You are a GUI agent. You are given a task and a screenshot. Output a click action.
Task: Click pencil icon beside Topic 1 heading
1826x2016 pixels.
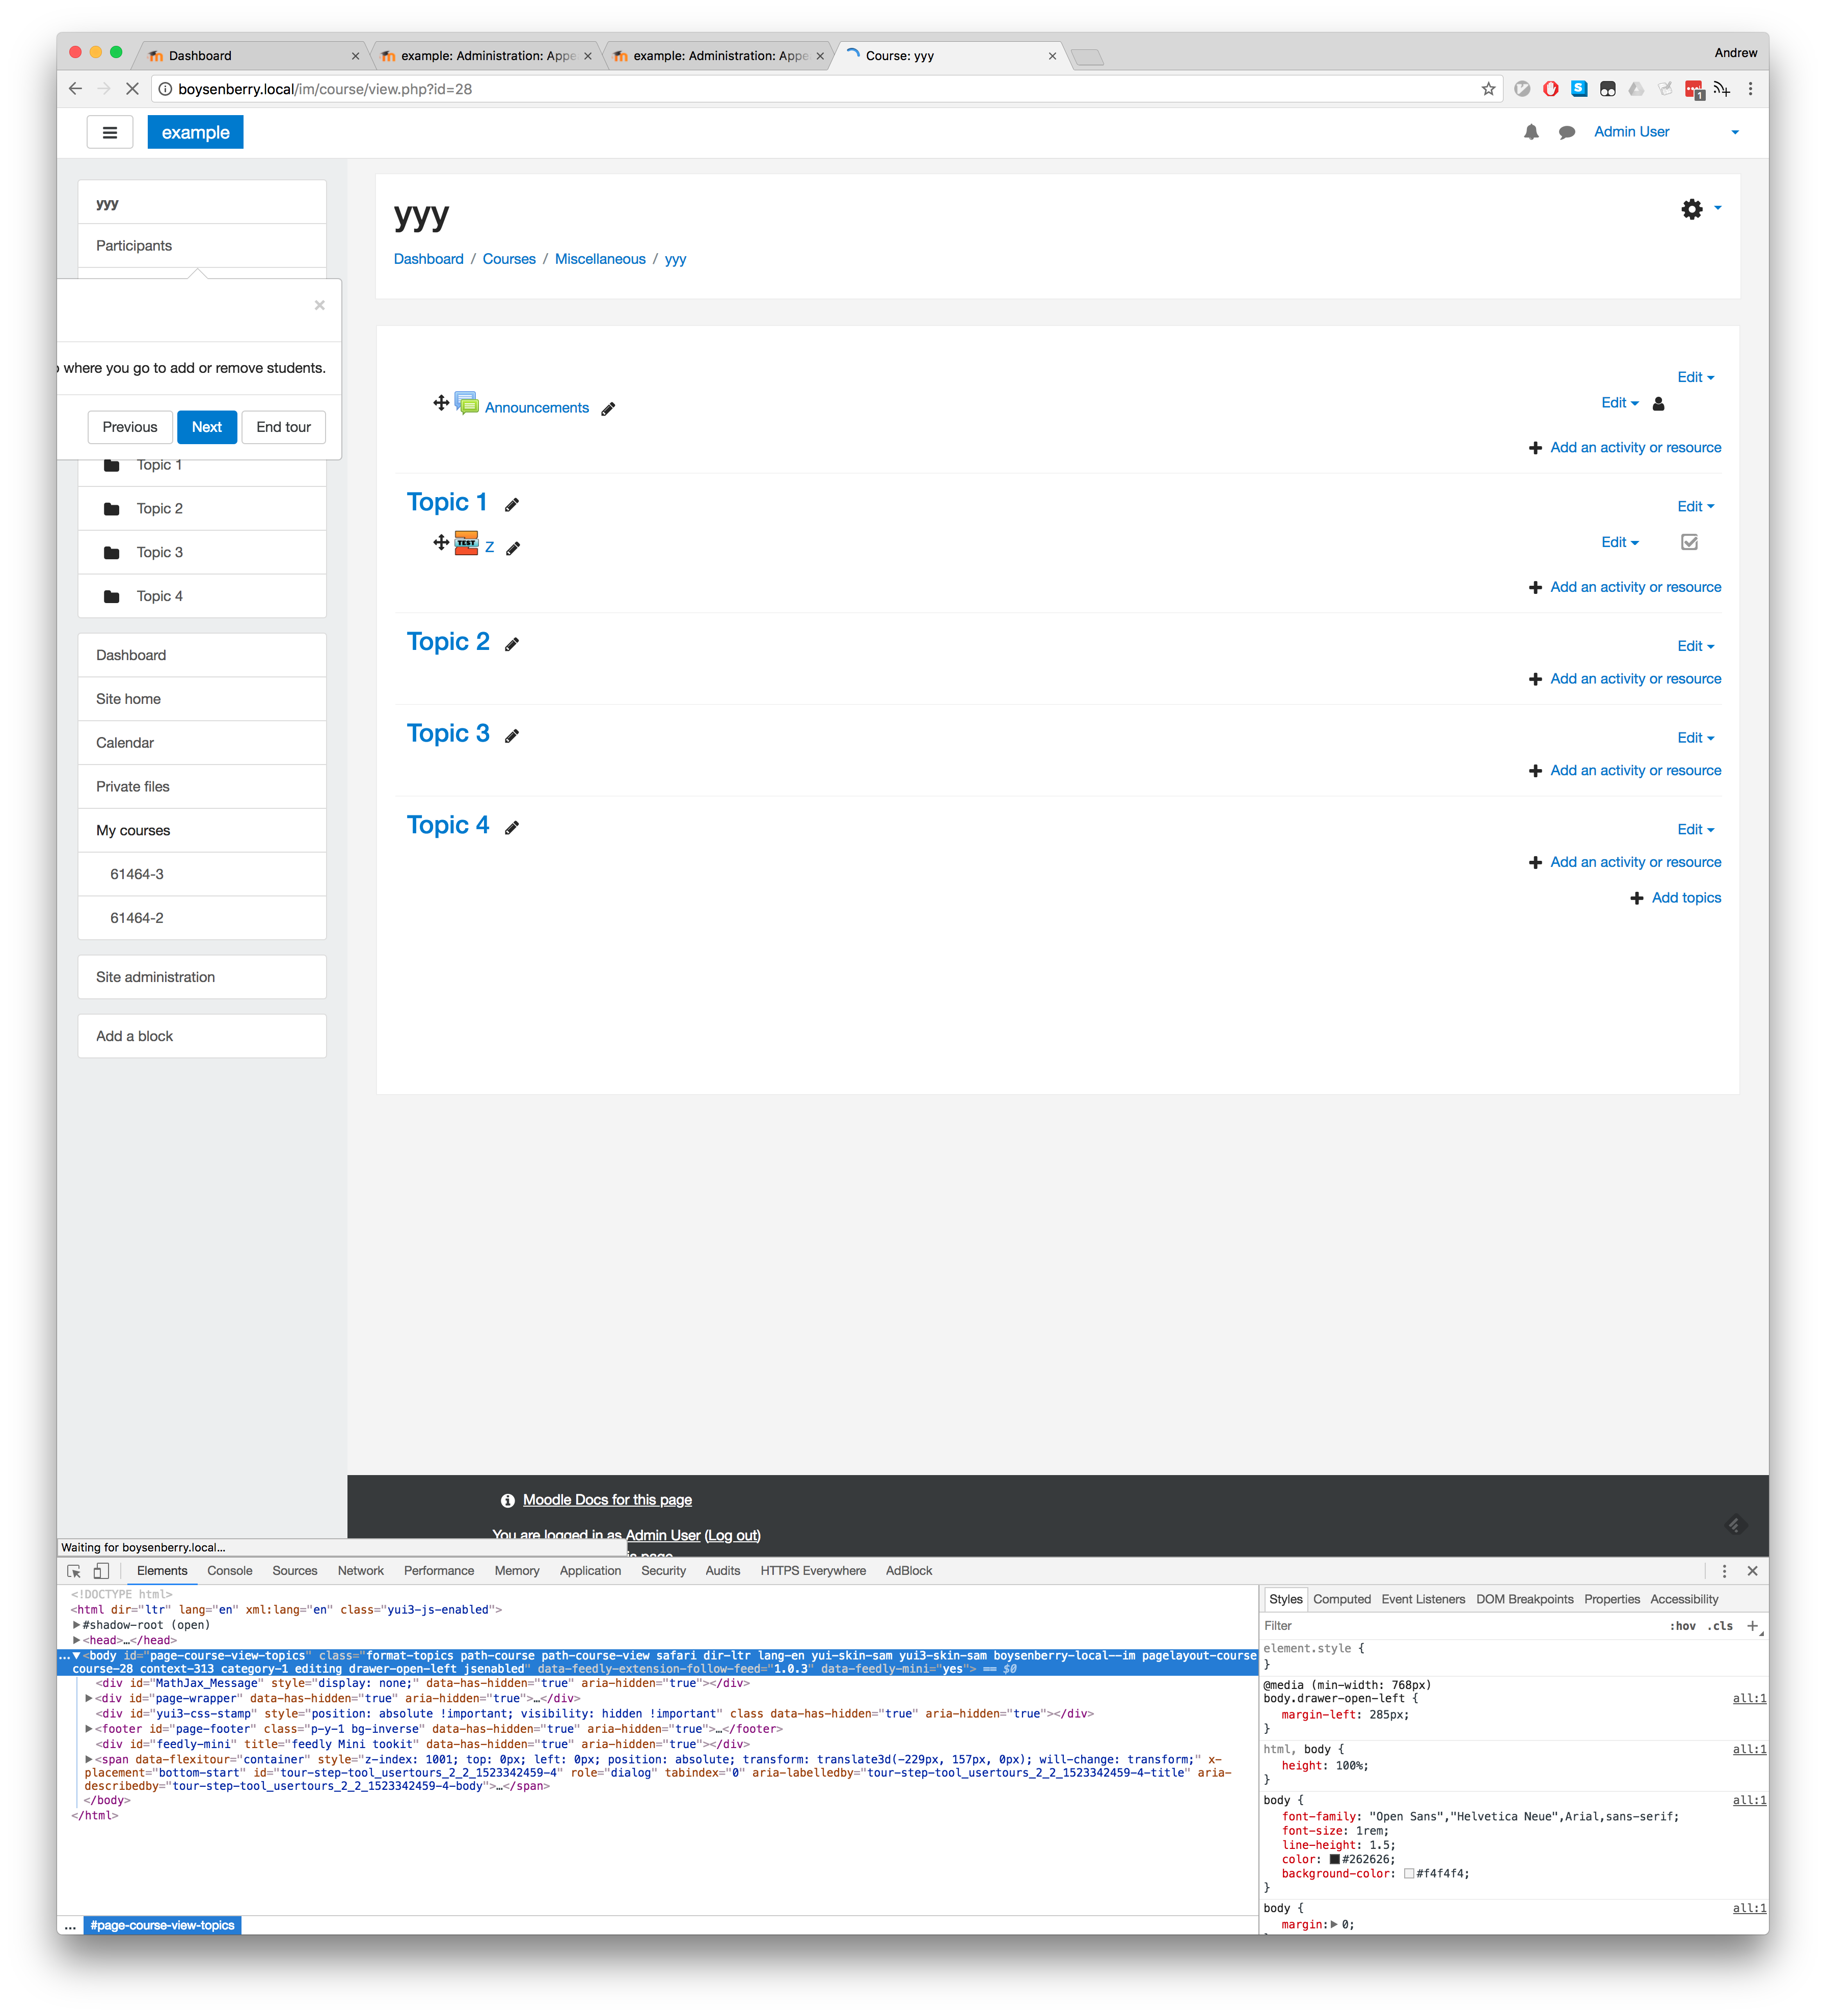(512, 505)
